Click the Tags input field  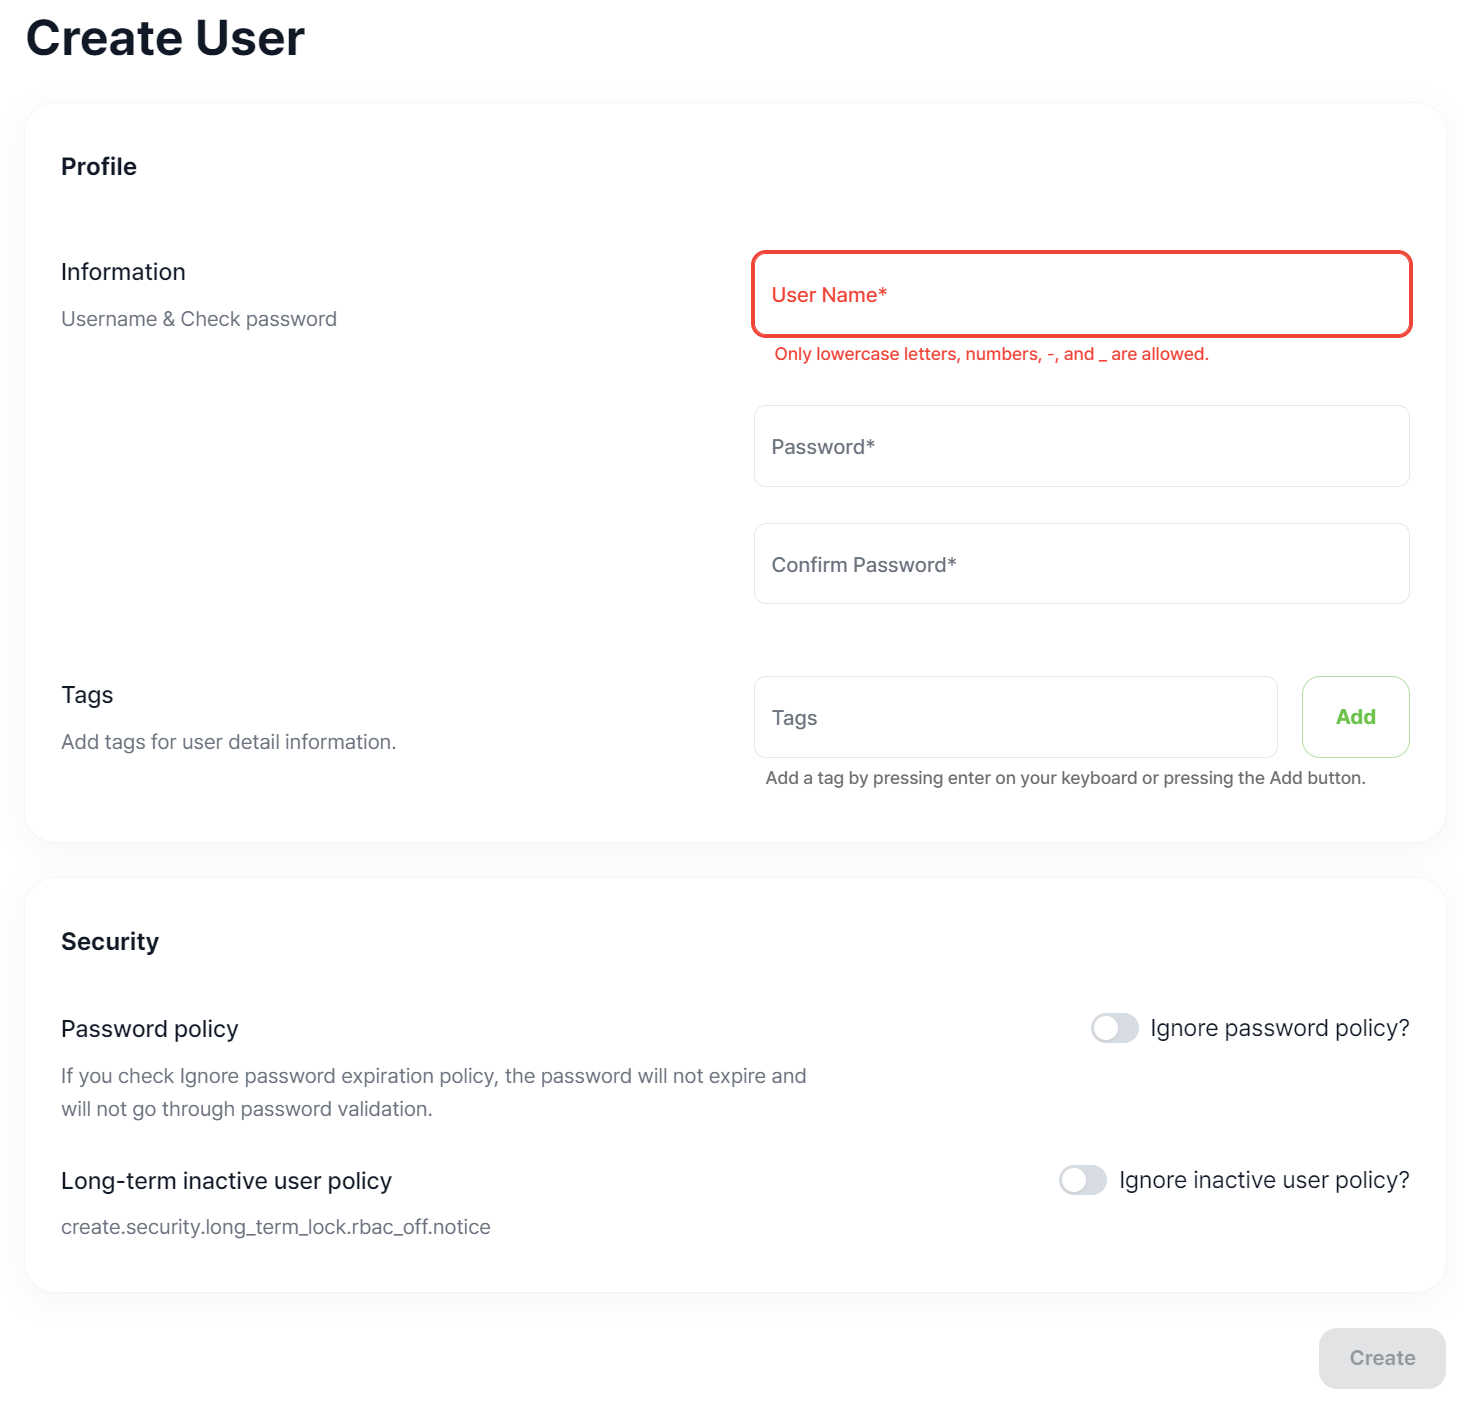1015,717
